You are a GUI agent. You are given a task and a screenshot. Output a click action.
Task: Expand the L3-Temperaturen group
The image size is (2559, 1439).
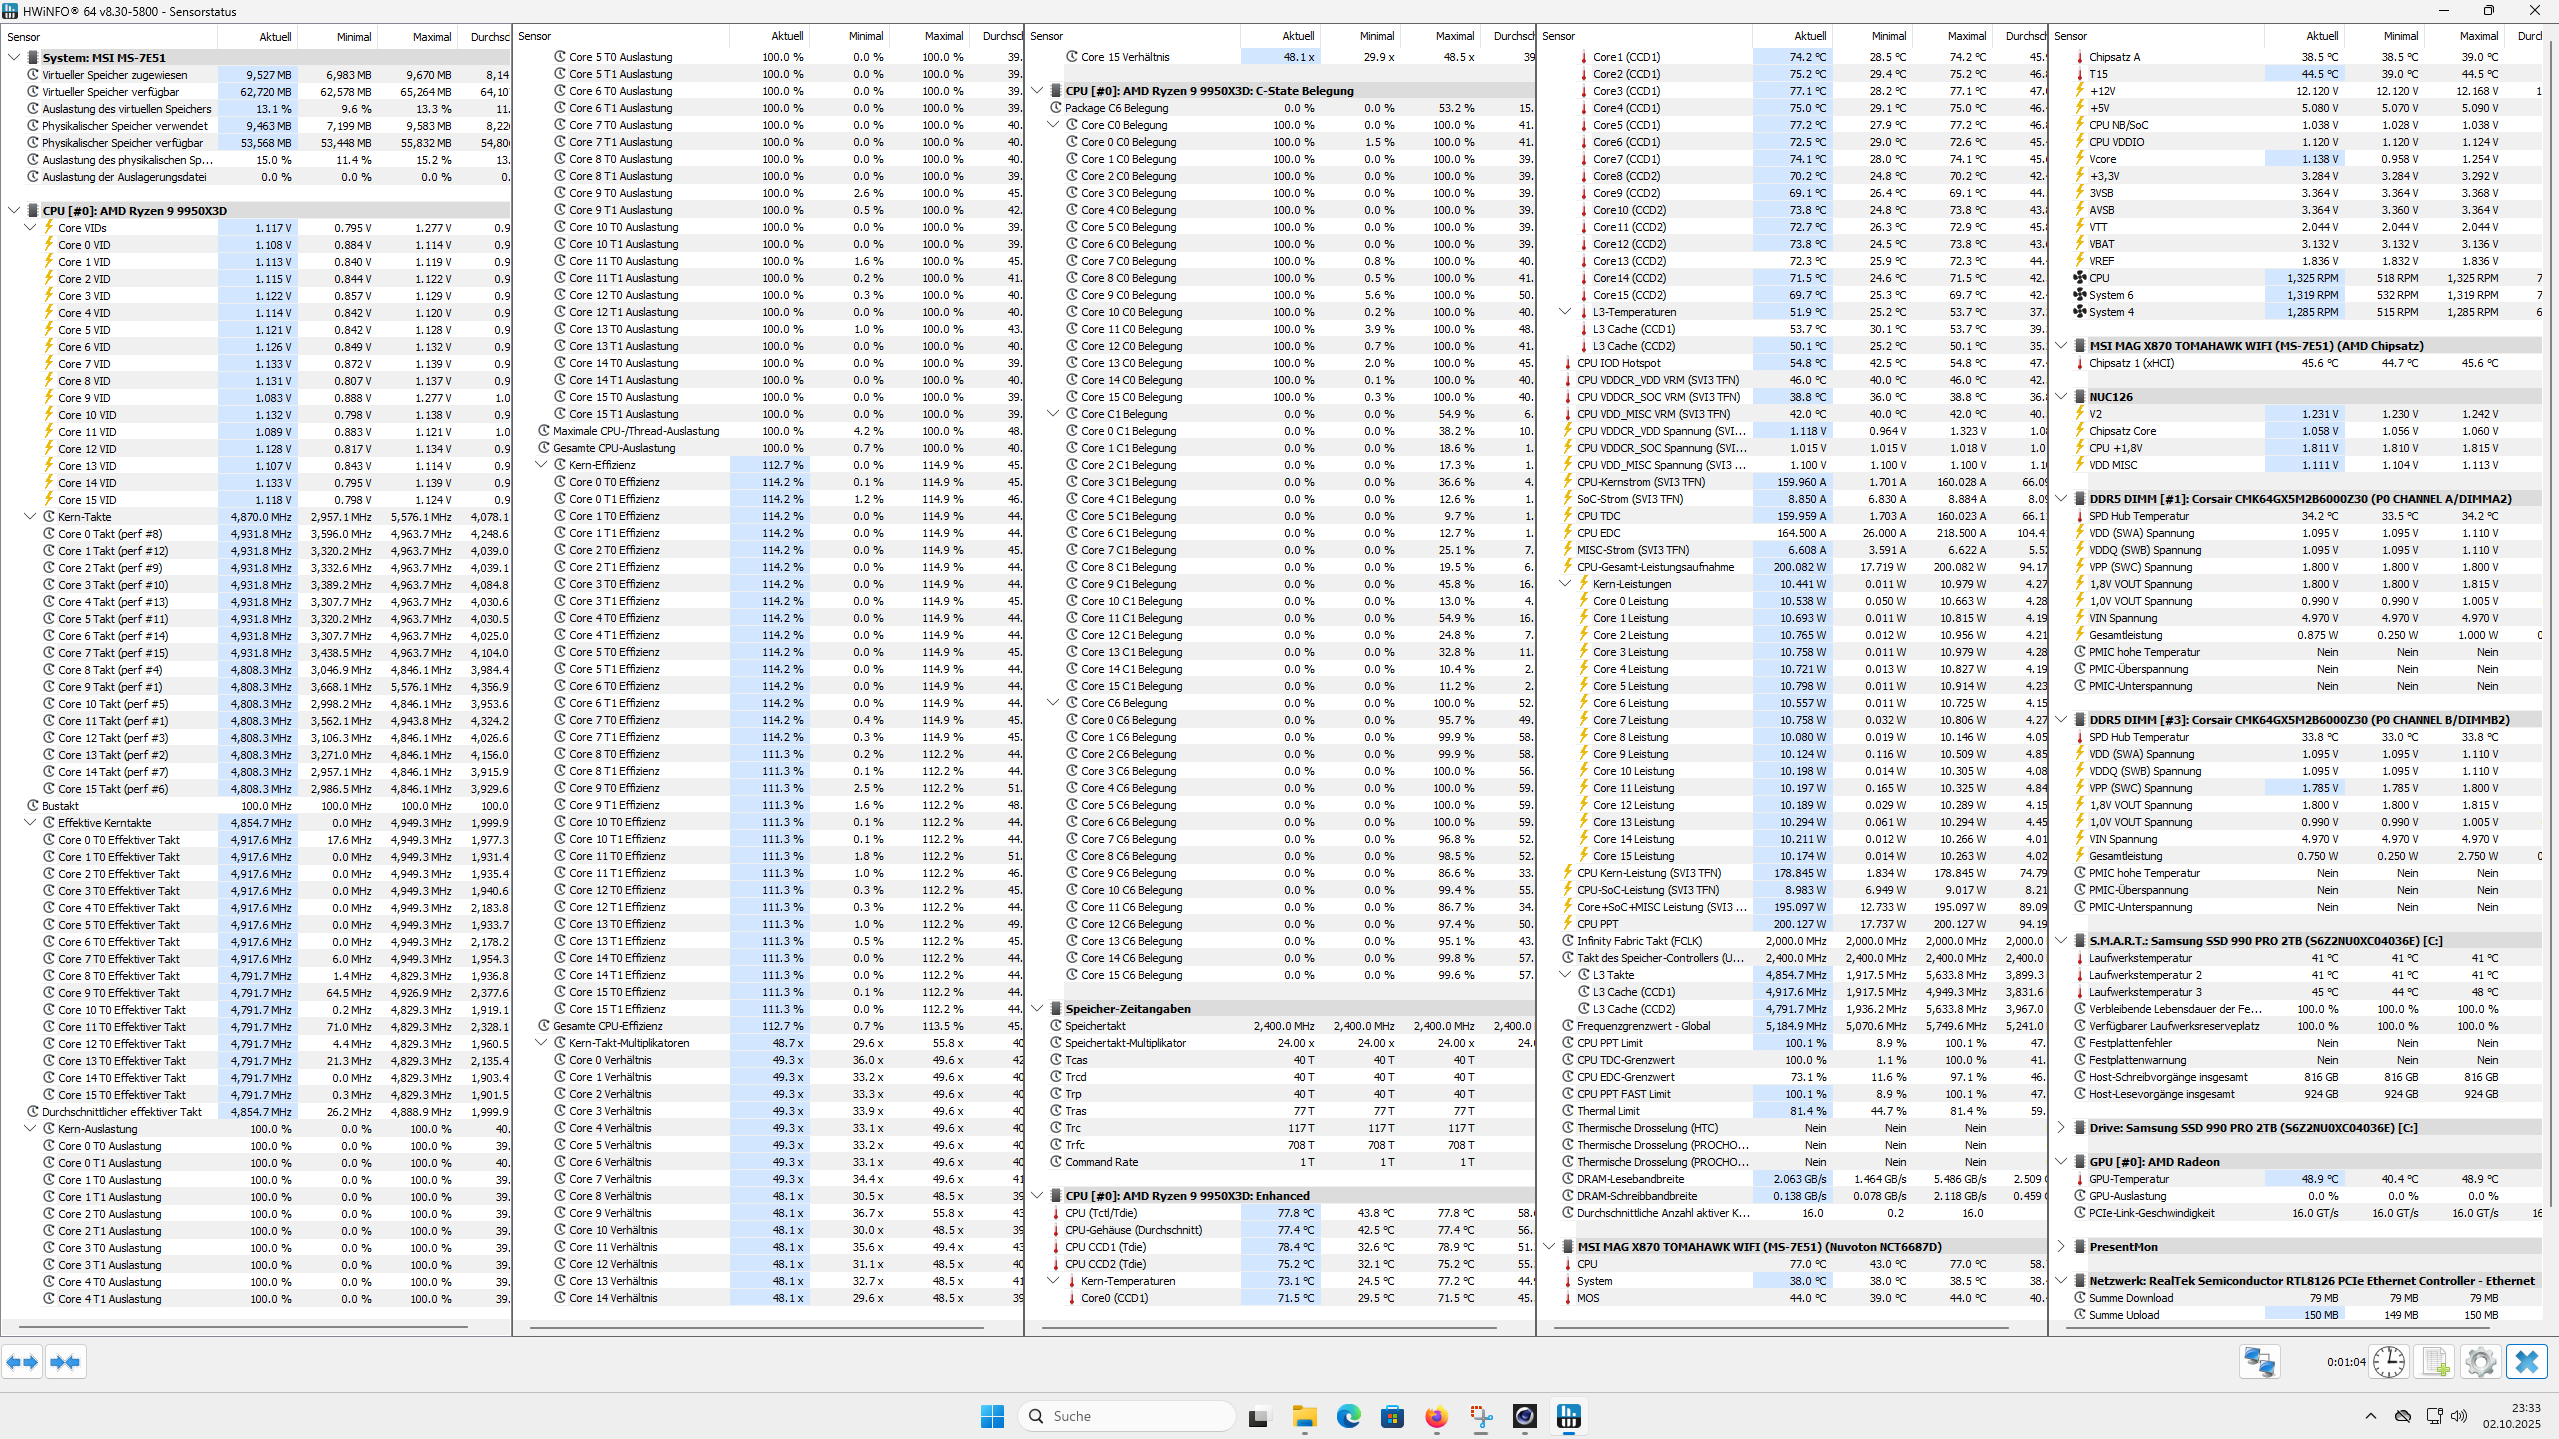1564,311
